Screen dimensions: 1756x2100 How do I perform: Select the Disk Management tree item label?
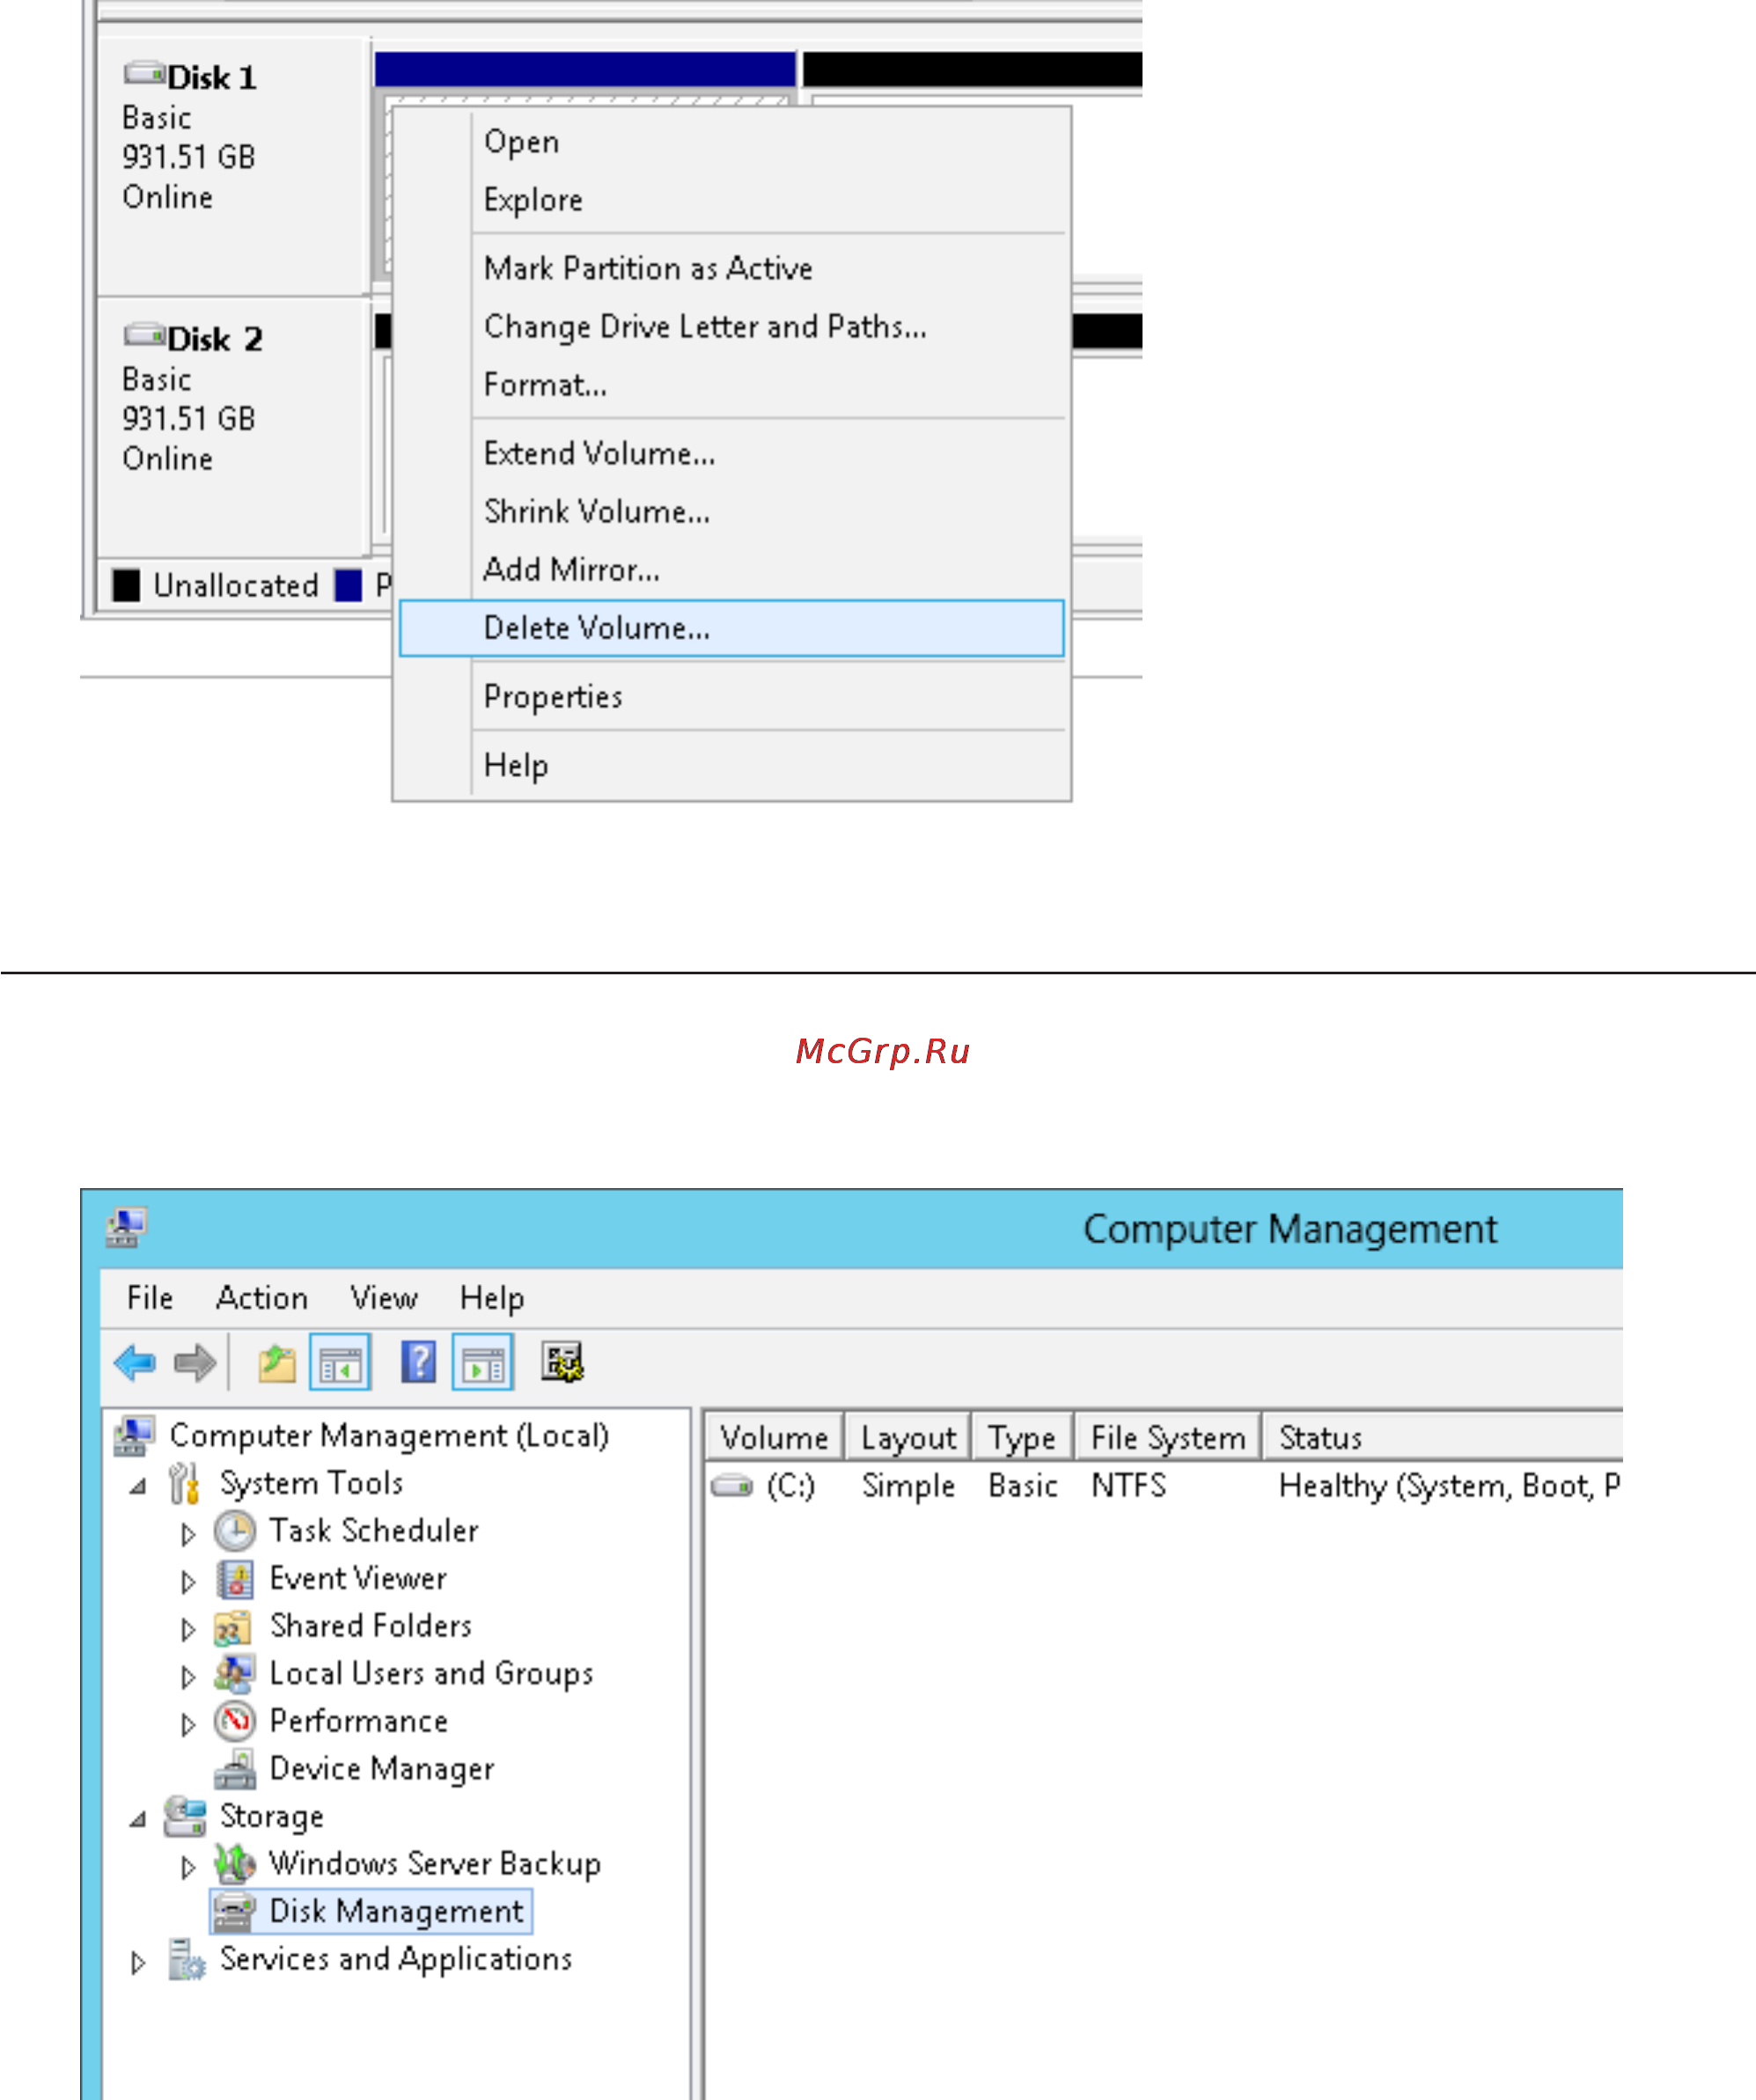tap(396, 1912)
